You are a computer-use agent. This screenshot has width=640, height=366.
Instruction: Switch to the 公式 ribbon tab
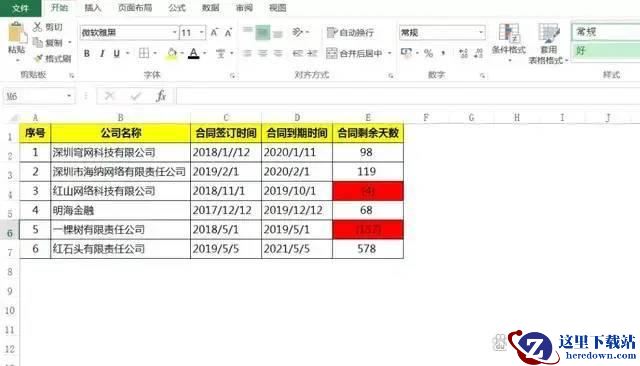tap(177, 8)
